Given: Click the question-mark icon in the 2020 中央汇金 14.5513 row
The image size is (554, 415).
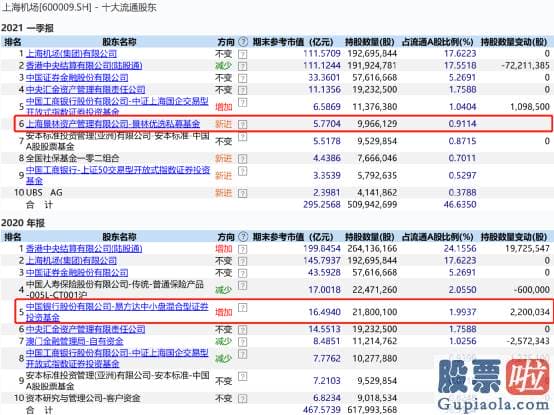Looking at the screenshot, I should pyautogui.click(x=243, y=330).
